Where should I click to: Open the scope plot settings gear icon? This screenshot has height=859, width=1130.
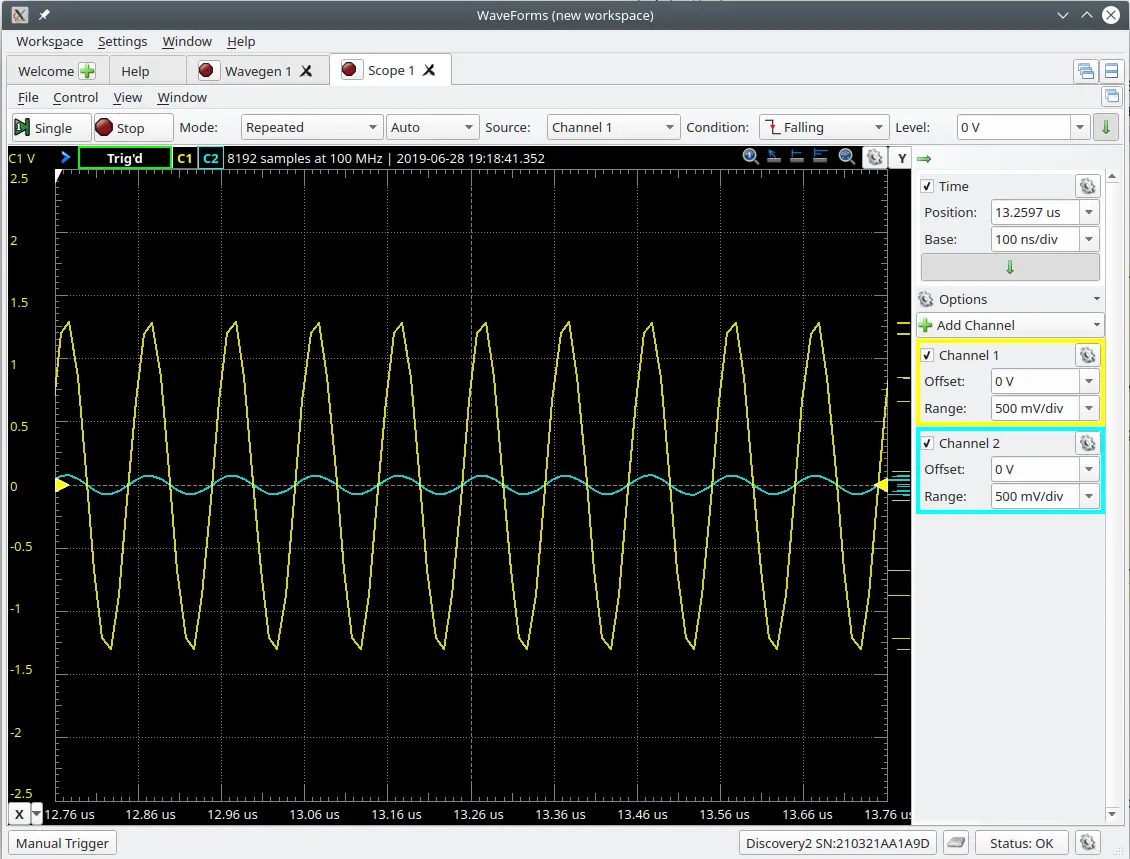coord(874,157)
